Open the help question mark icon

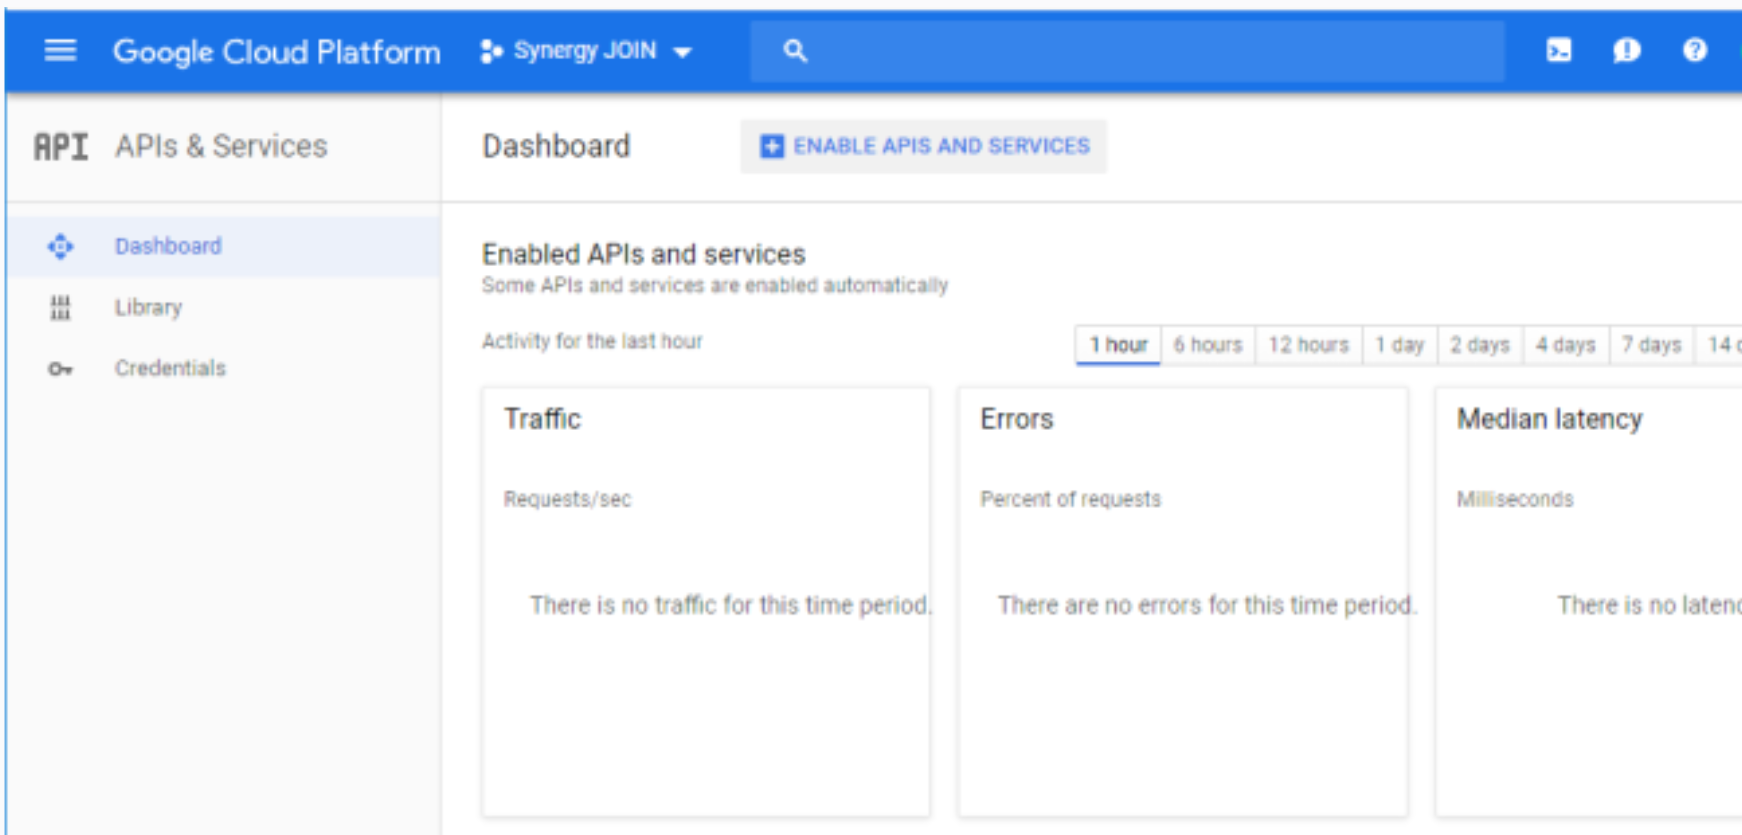[1695, 50]
